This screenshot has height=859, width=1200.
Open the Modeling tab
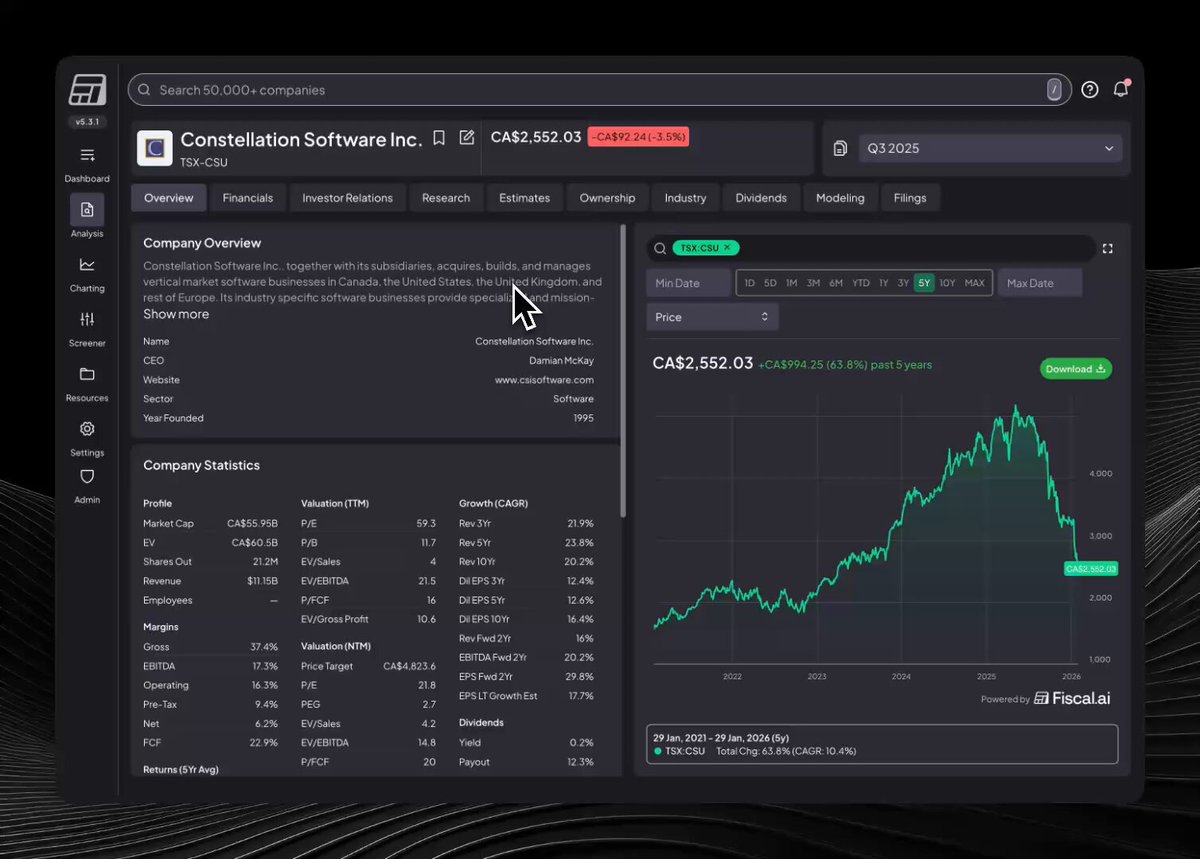(840, 198)
